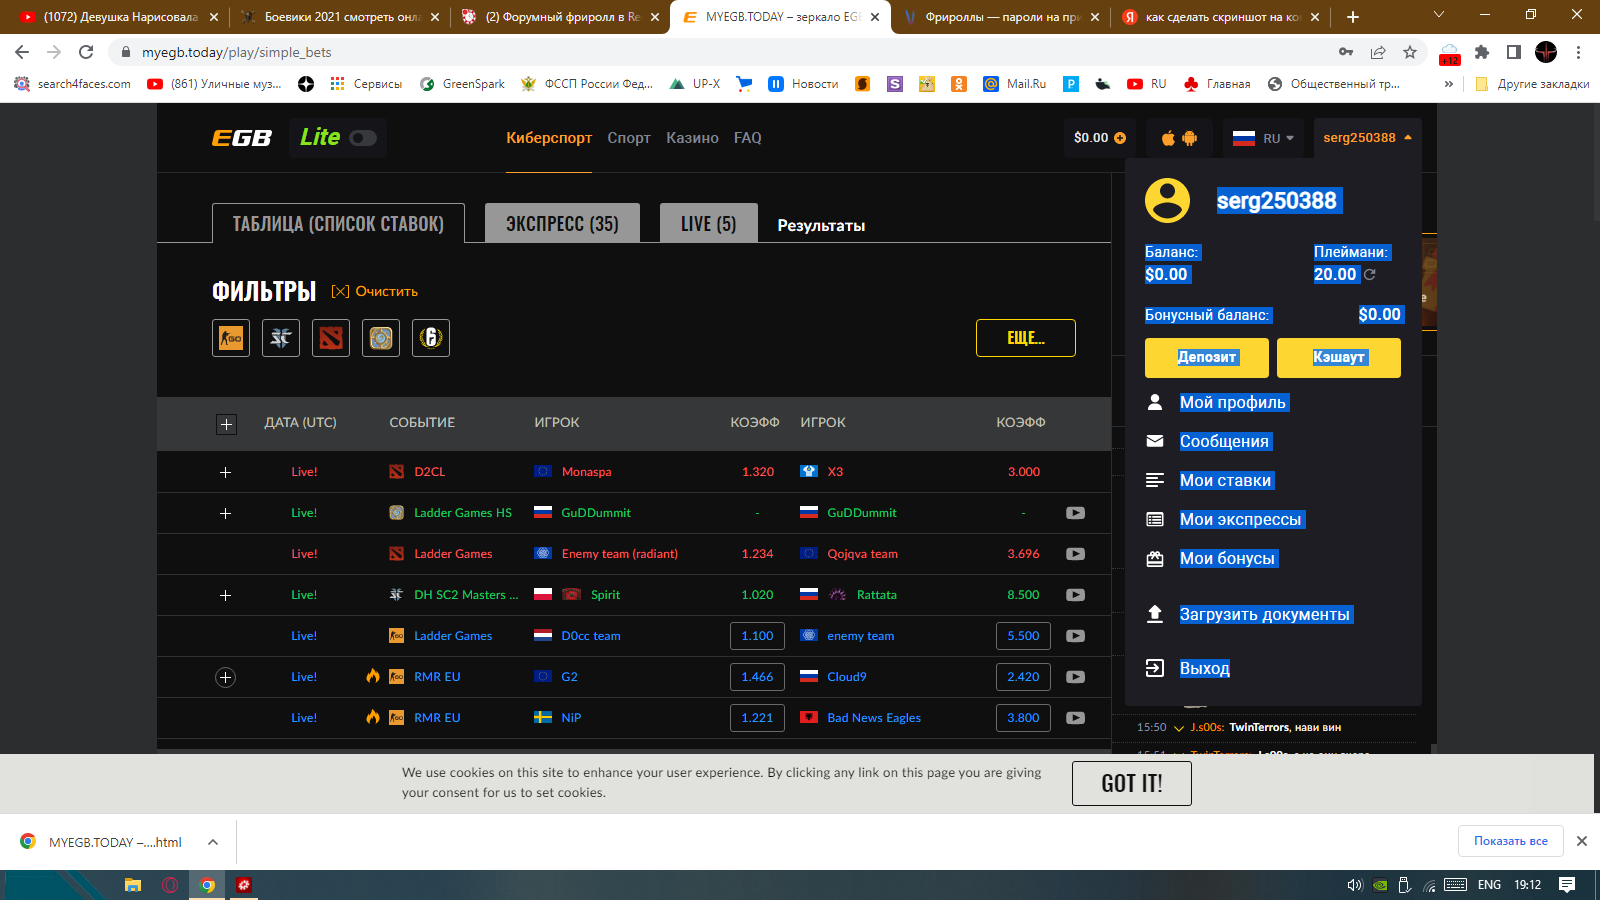The image size is (1600, 900).
Task: Click Показать все in the downloads bar
Action: pos(1510,841)
